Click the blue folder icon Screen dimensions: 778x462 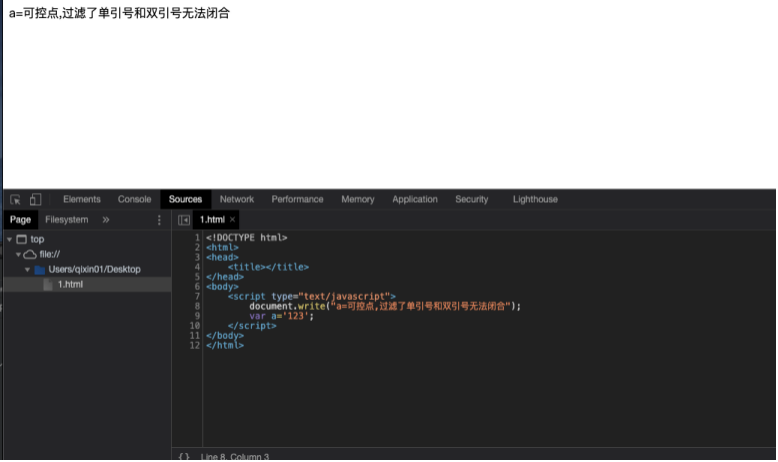40,269
